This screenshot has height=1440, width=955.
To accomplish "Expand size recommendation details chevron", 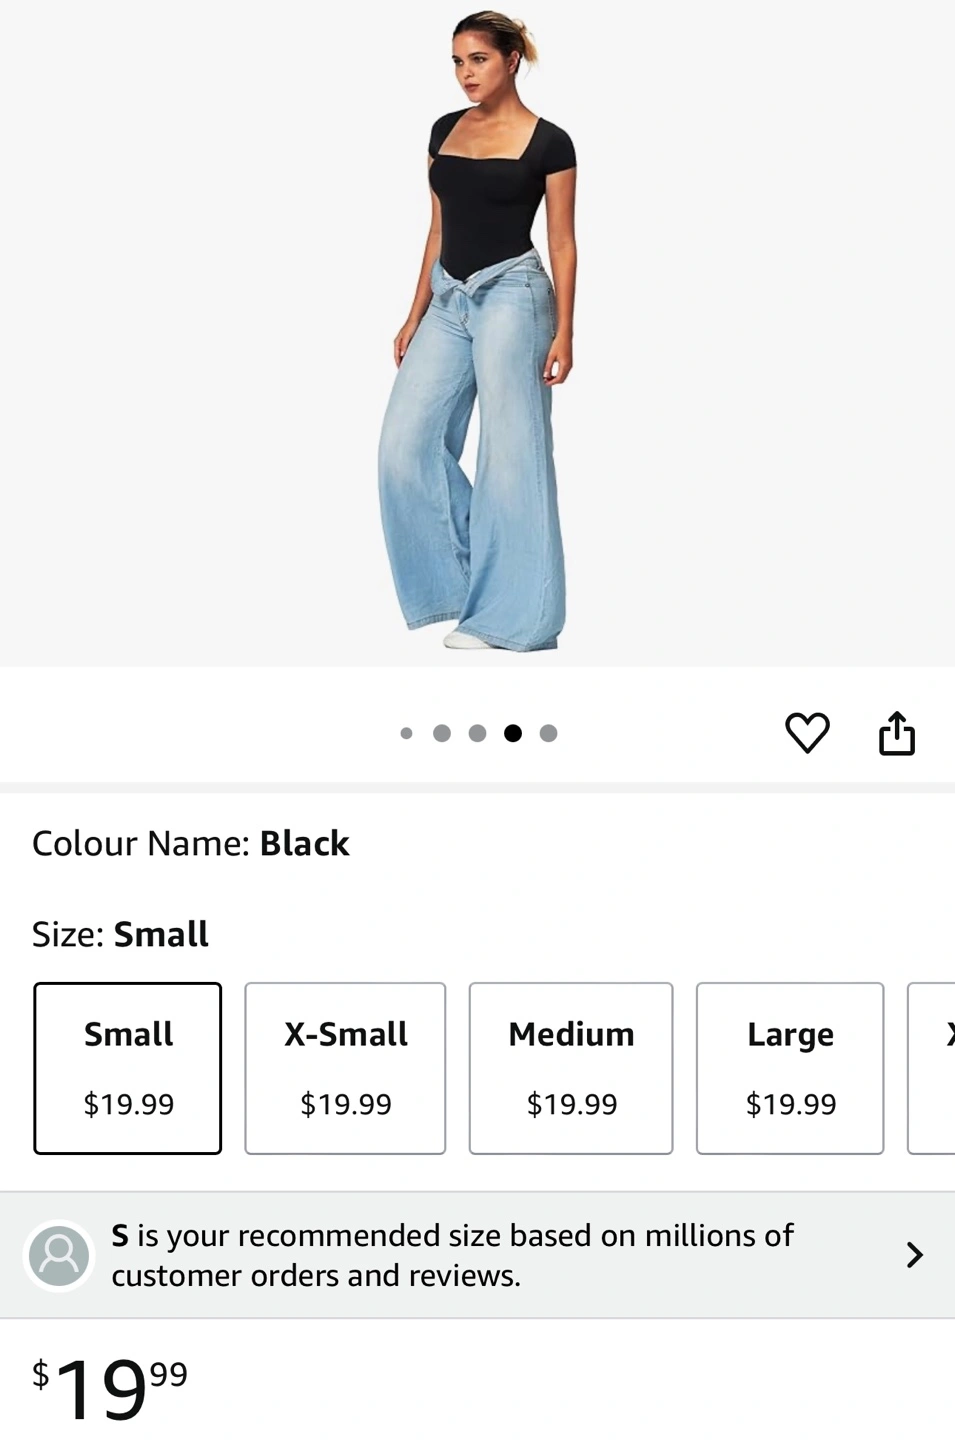I will [x=914, y=1255].
